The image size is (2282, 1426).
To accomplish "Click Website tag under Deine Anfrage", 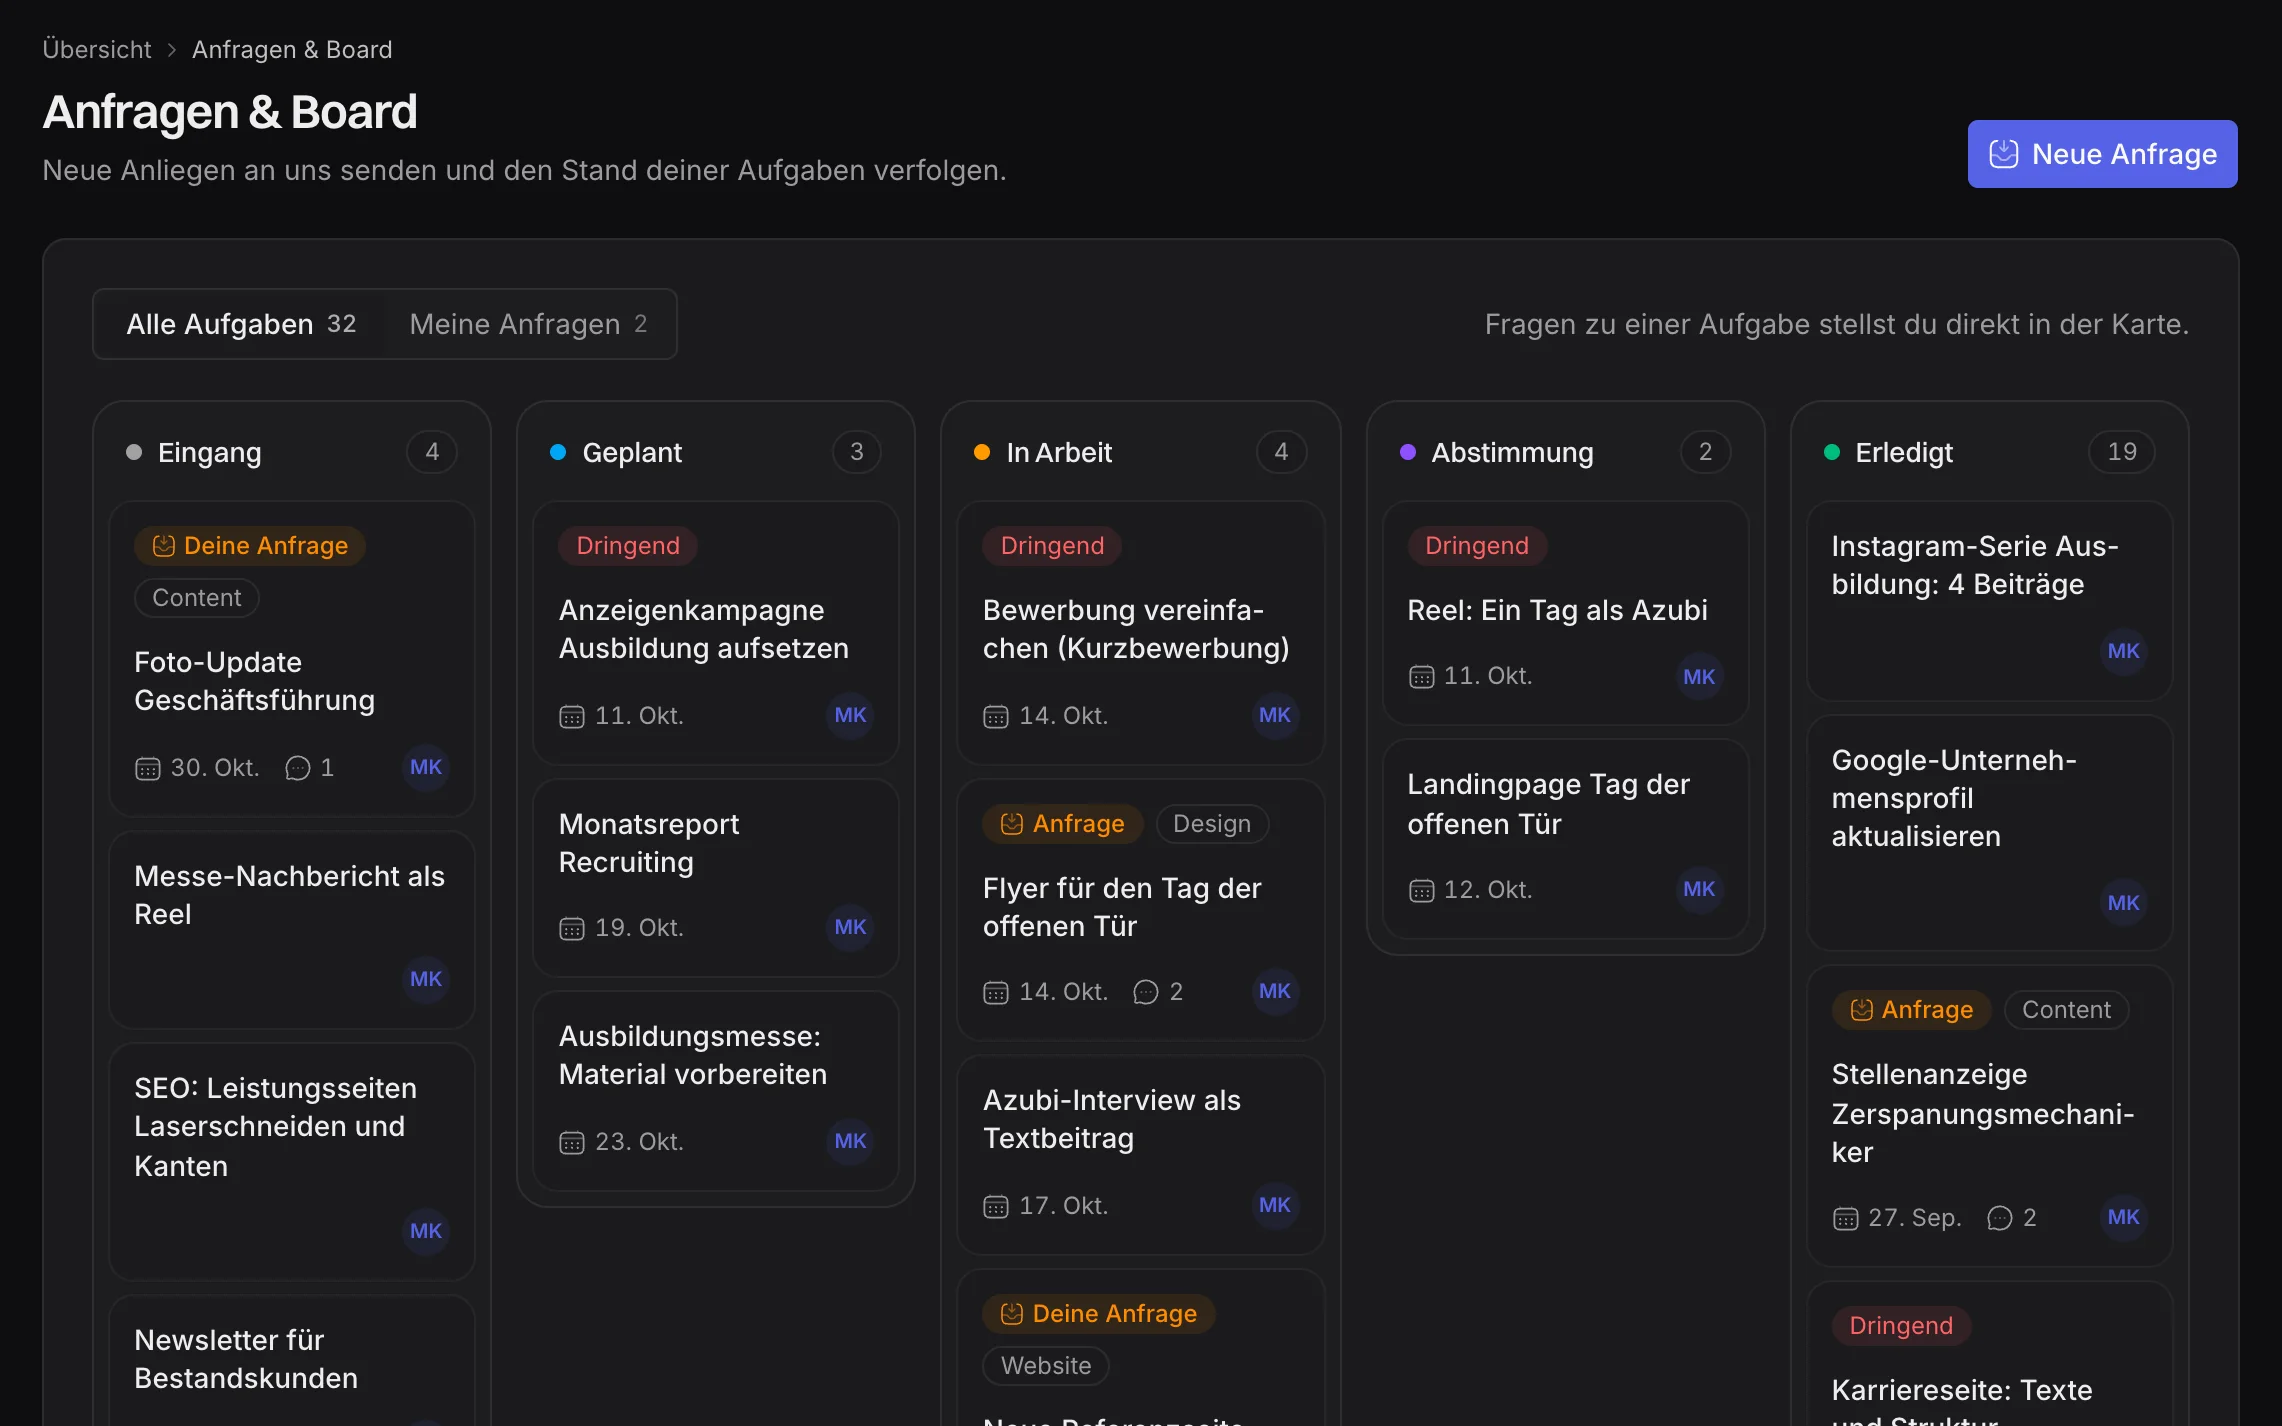I will pos(1046,1366).
